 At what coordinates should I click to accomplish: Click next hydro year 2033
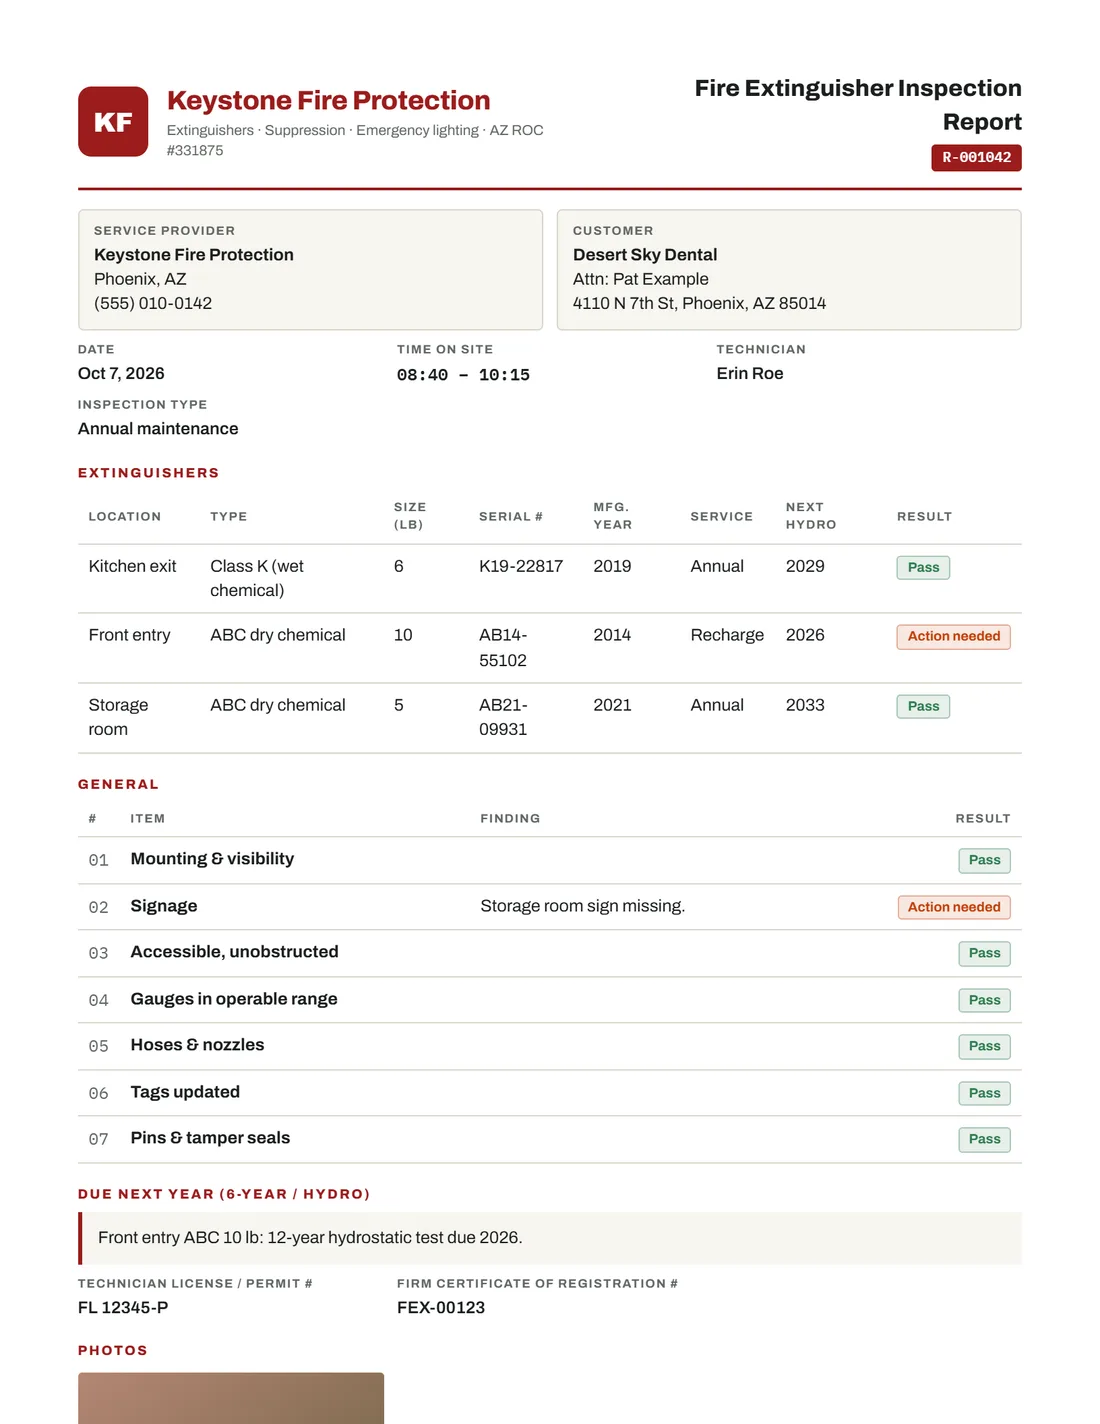coord(805,705)
